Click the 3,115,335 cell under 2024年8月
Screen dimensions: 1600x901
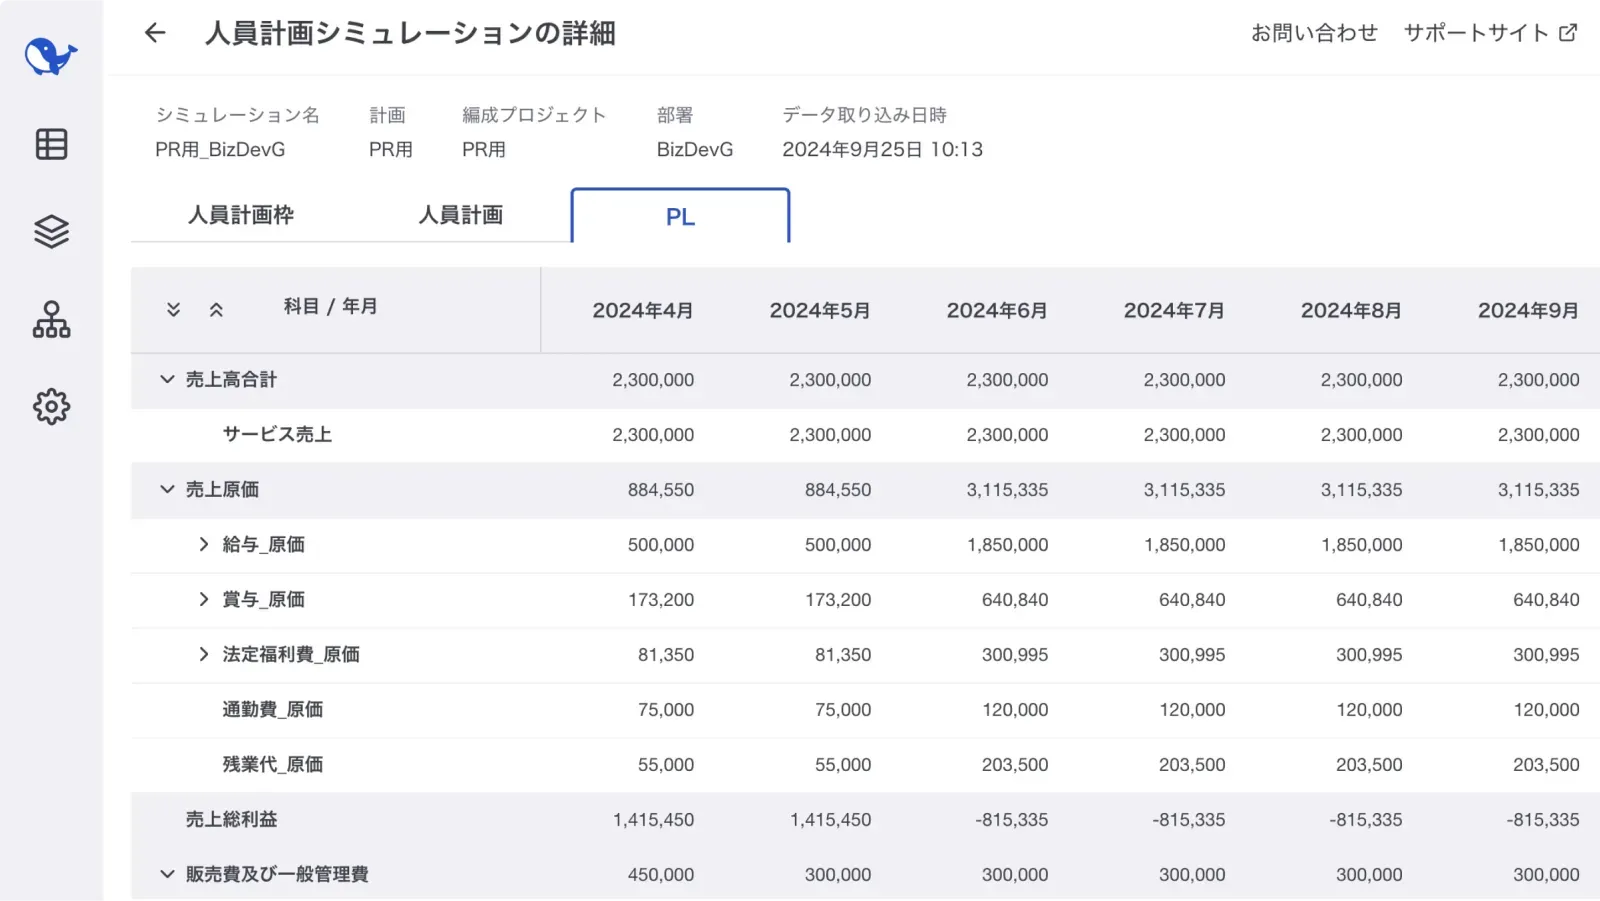[1361, 490]
